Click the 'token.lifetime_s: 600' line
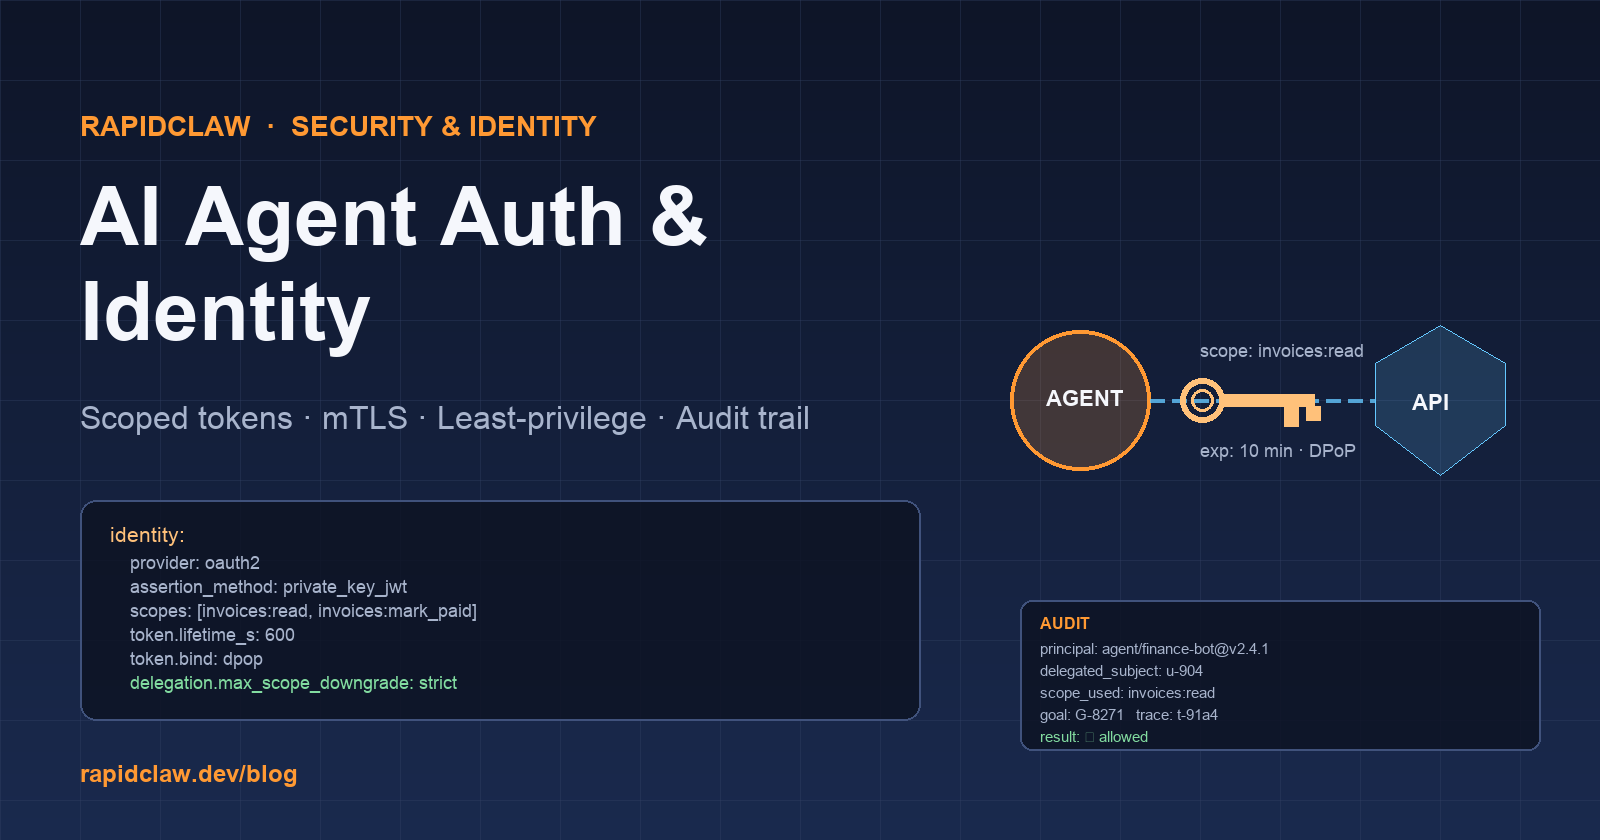 pos(212,635)
